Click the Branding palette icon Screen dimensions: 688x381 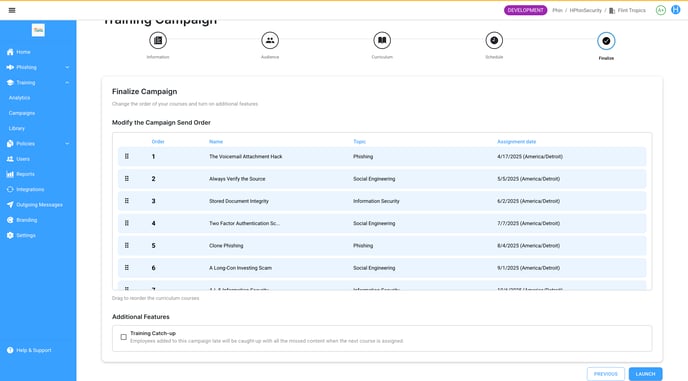pyautogui.click(x=10, y=220)
